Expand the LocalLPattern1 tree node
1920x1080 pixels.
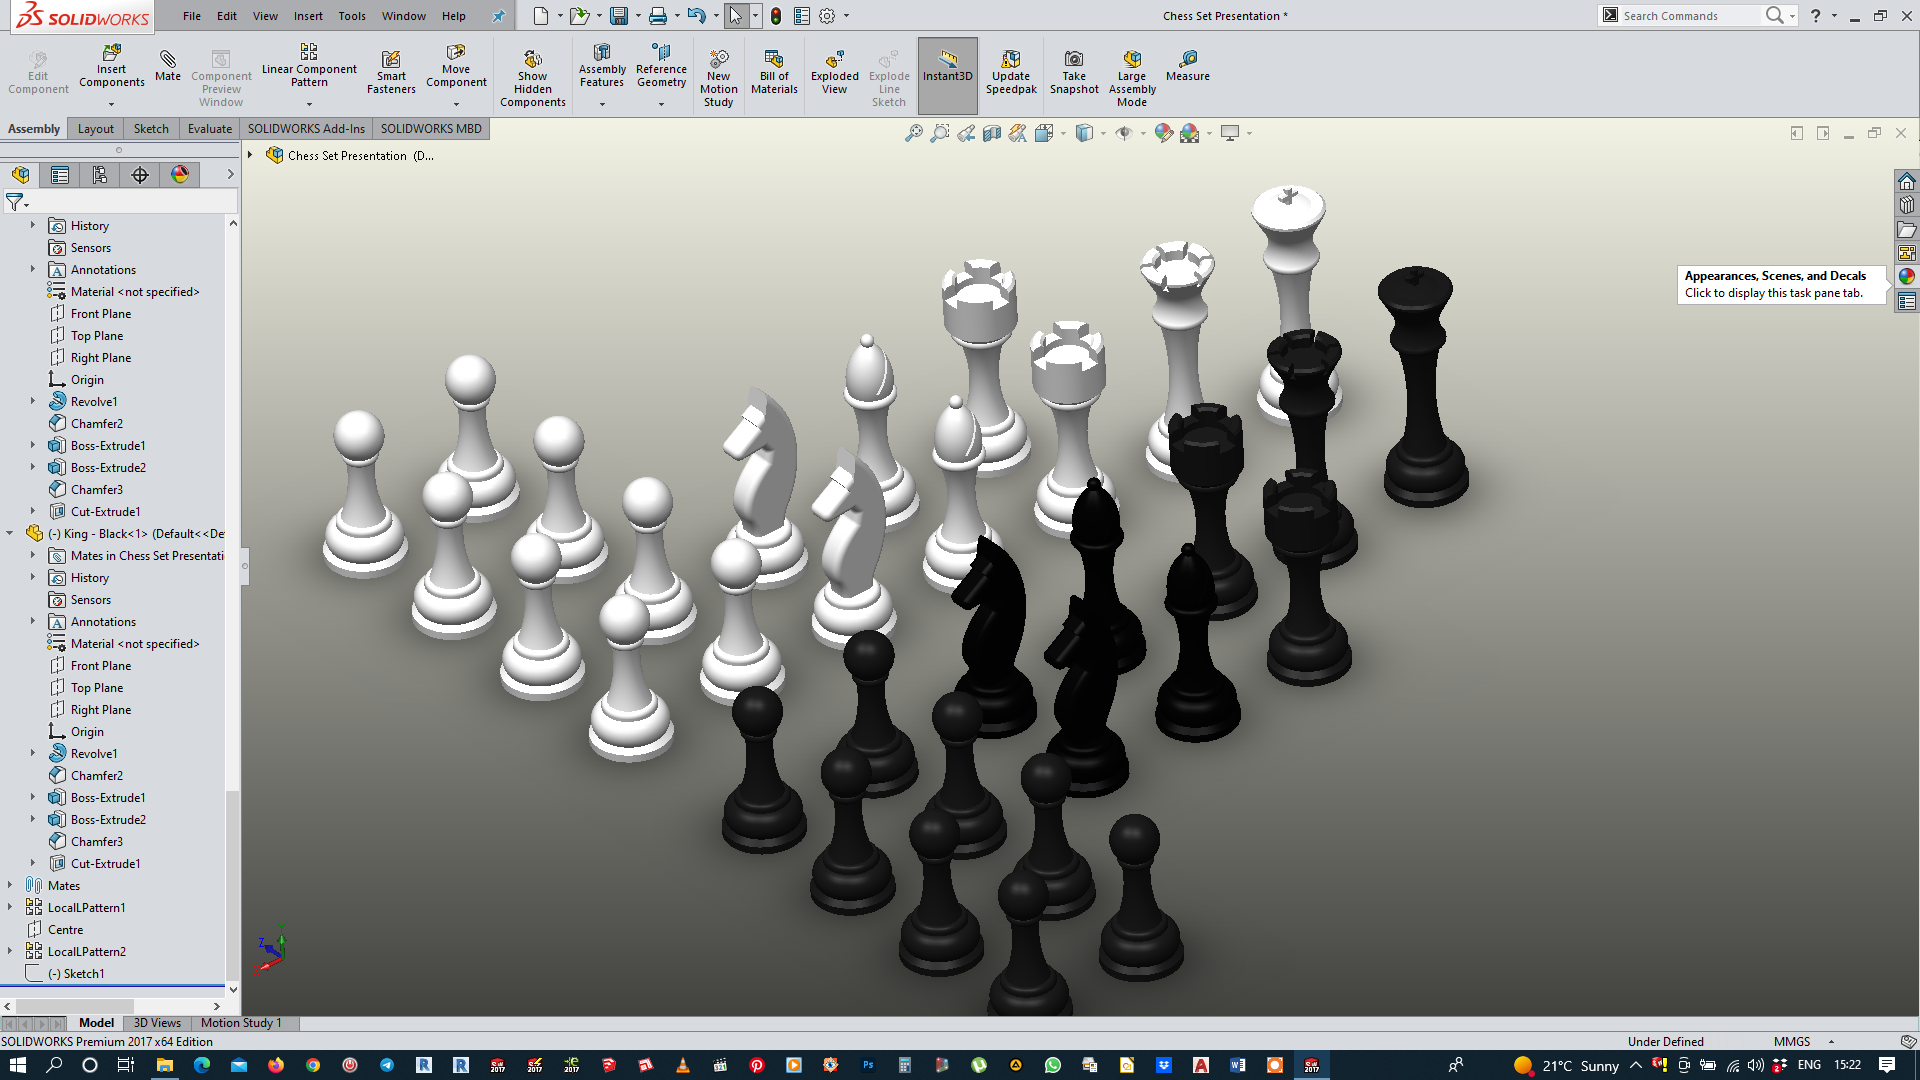coord(10,907)
